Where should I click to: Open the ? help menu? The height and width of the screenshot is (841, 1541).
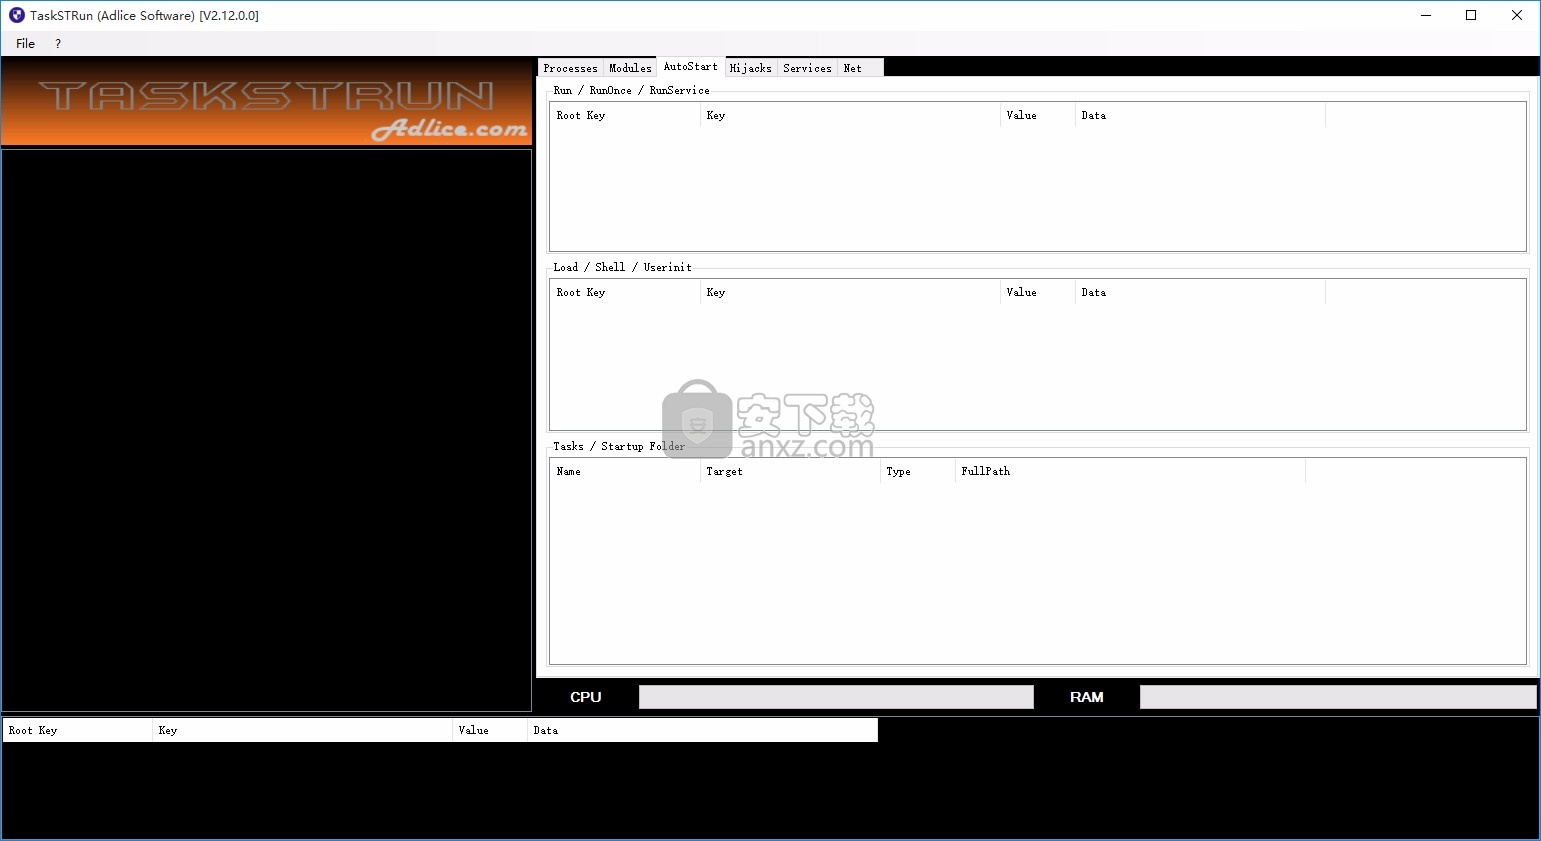[58, 43]
